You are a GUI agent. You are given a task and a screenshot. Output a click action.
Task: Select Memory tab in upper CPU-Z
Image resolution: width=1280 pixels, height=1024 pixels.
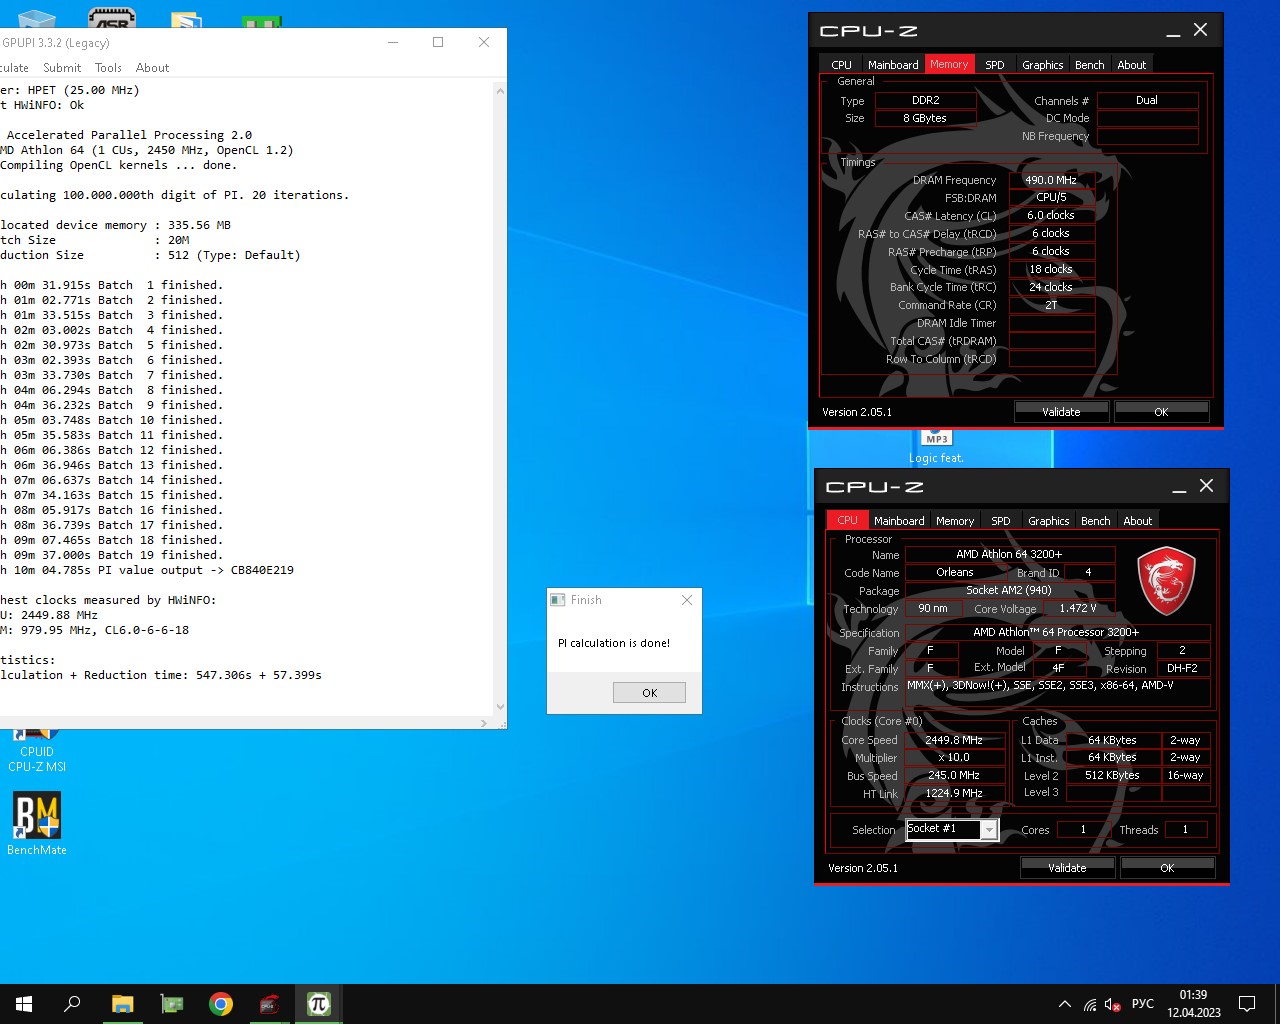tap(949, 64)
